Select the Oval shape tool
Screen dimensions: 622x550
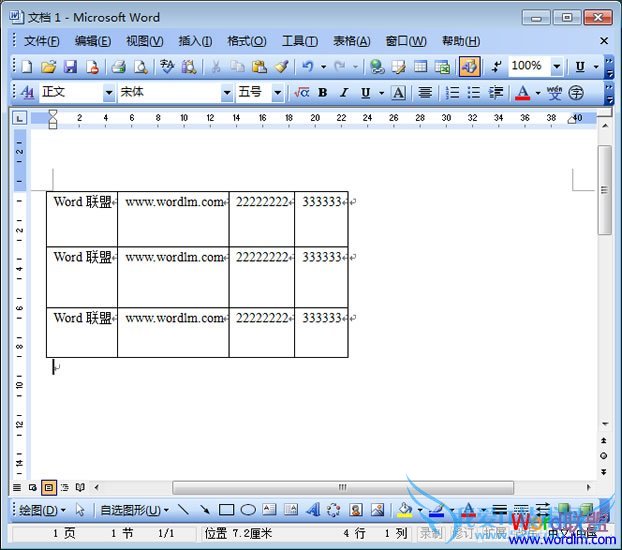[248, 510]
